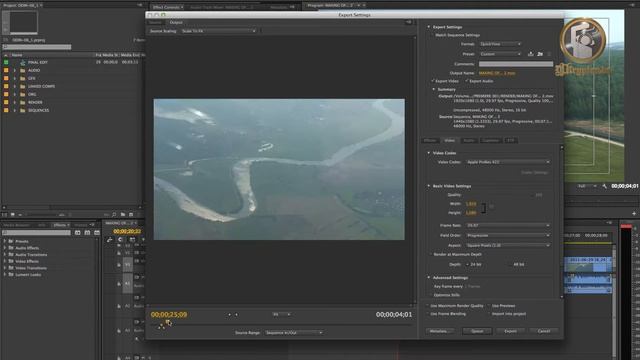Click the Export button
Viewport: 640px width, 360px height.
[x=510, y=331]
